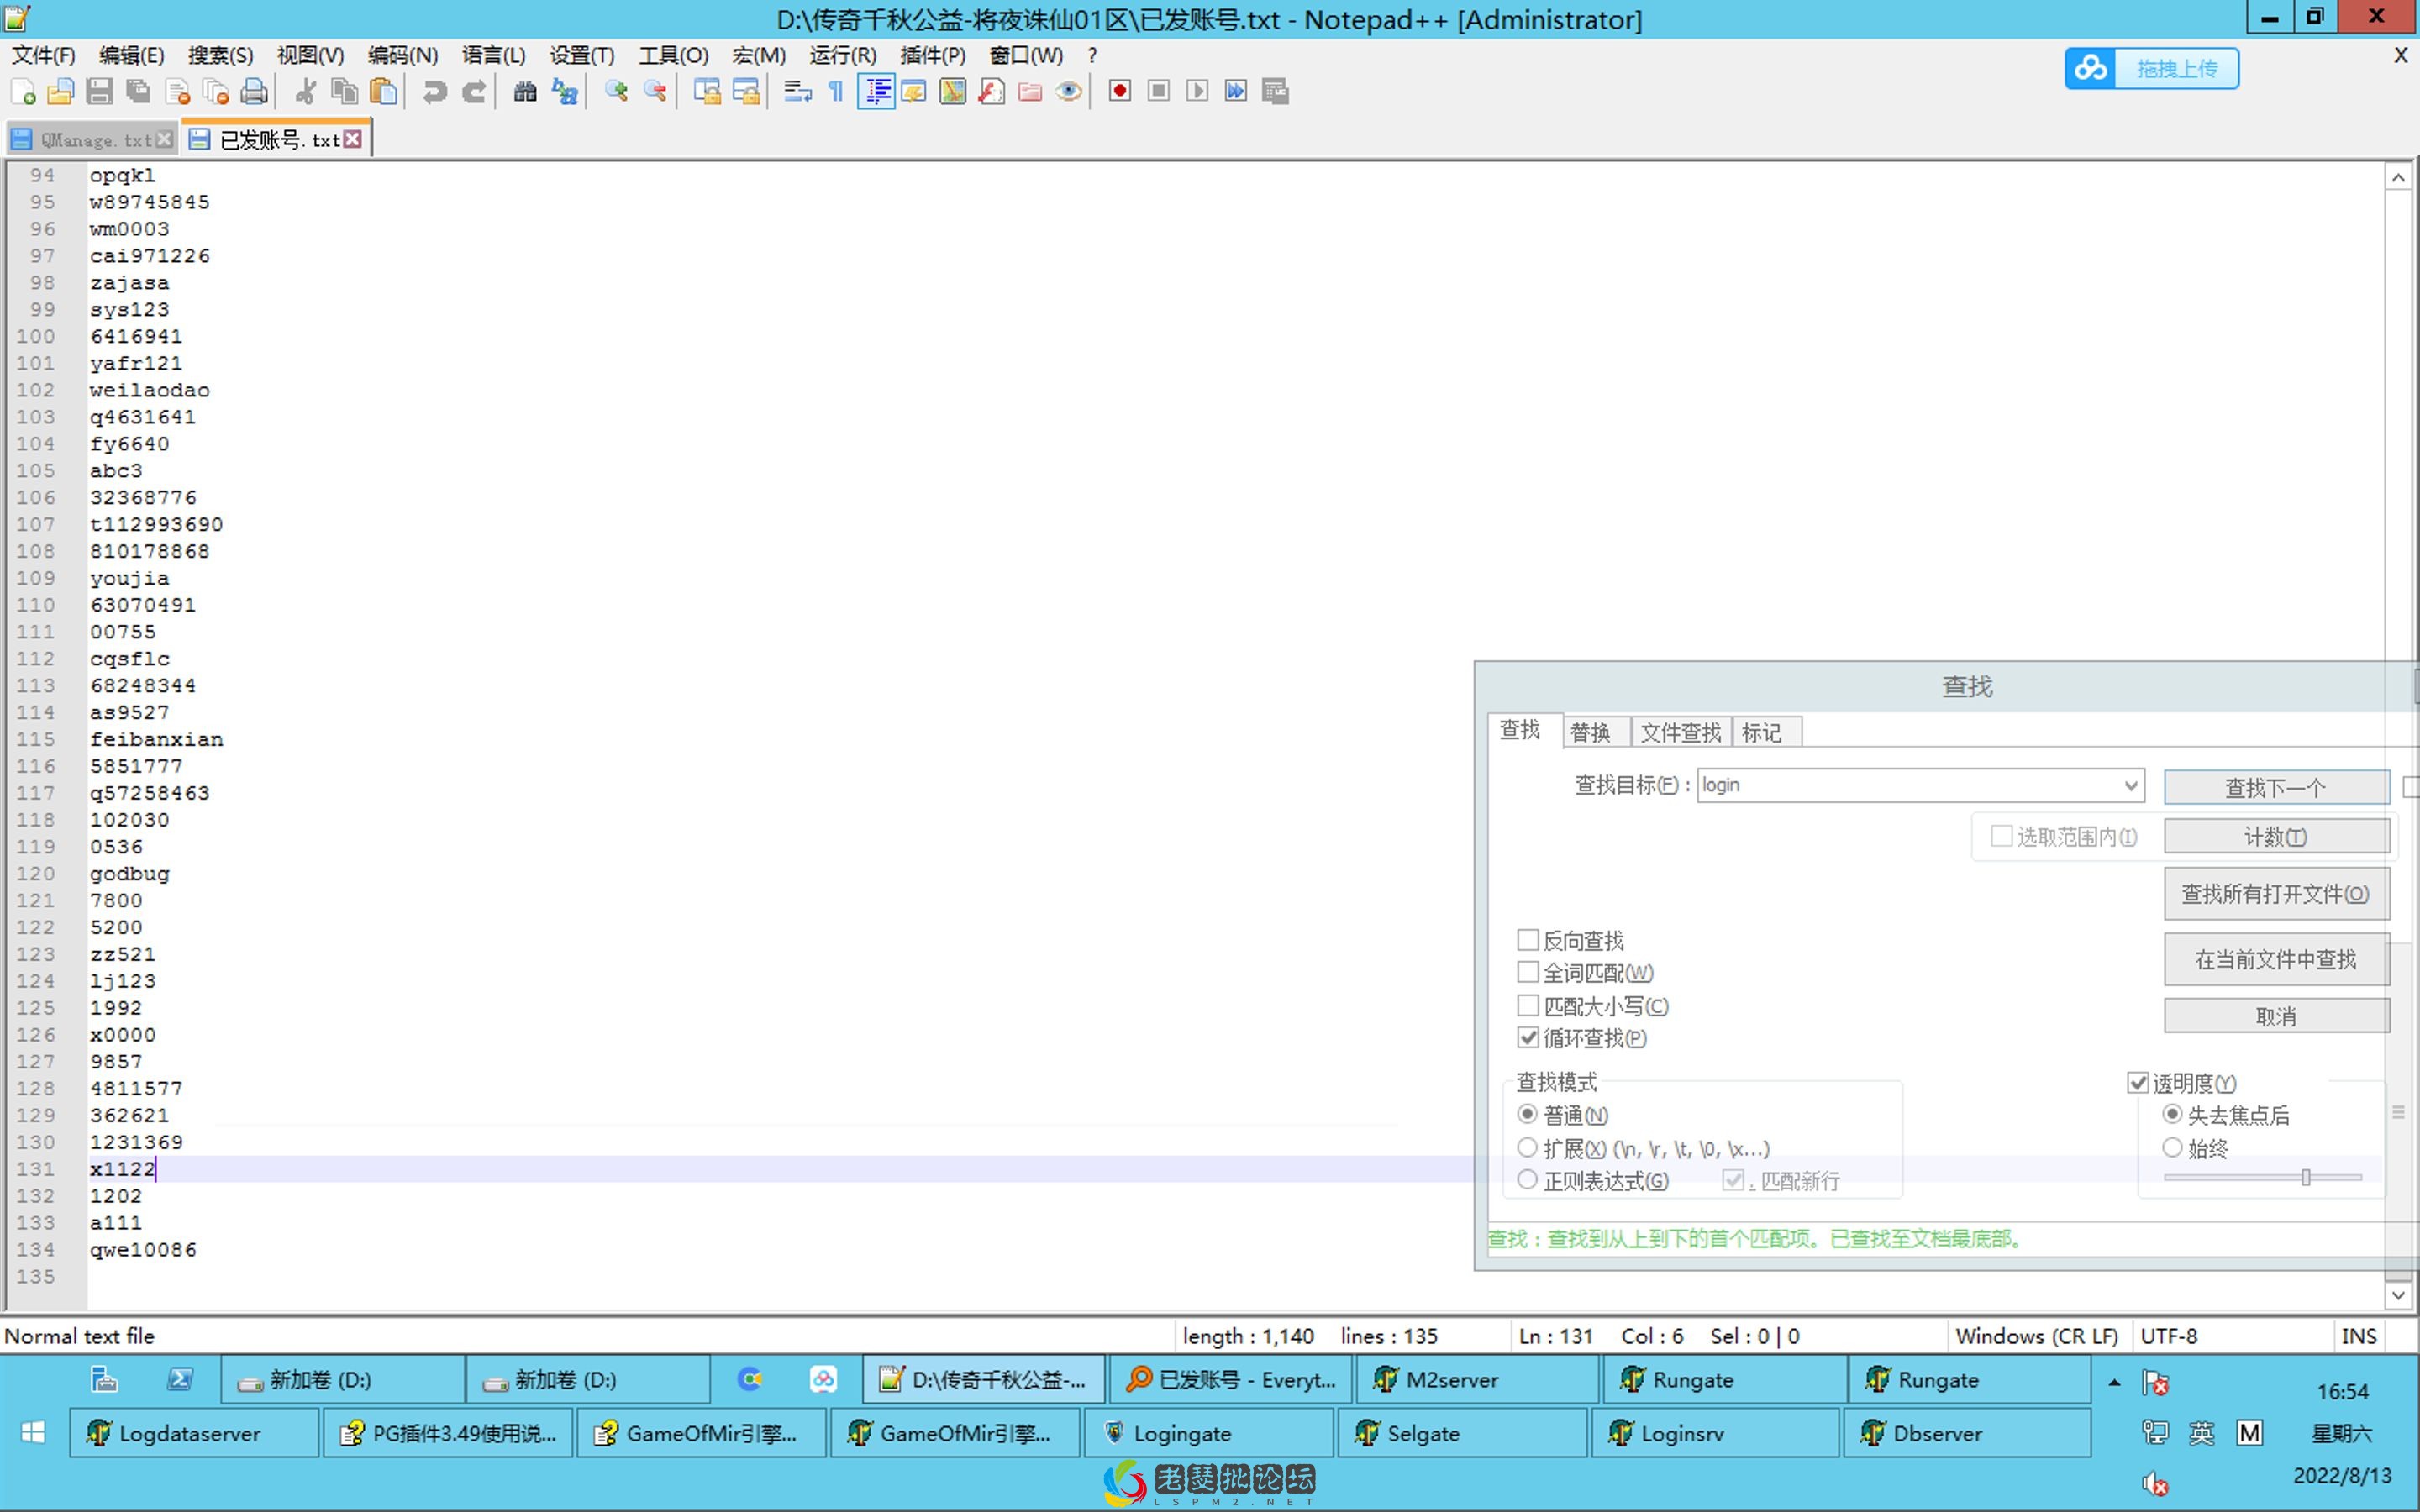Redo action via toolbar icon
2420x1512 pixels.
tap(474, 92)
